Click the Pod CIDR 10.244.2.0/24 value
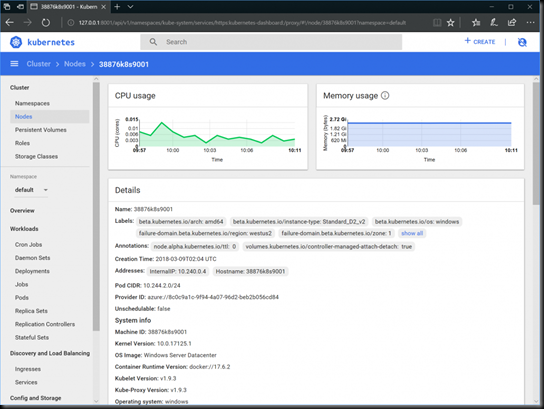 [x=162, y=285]
